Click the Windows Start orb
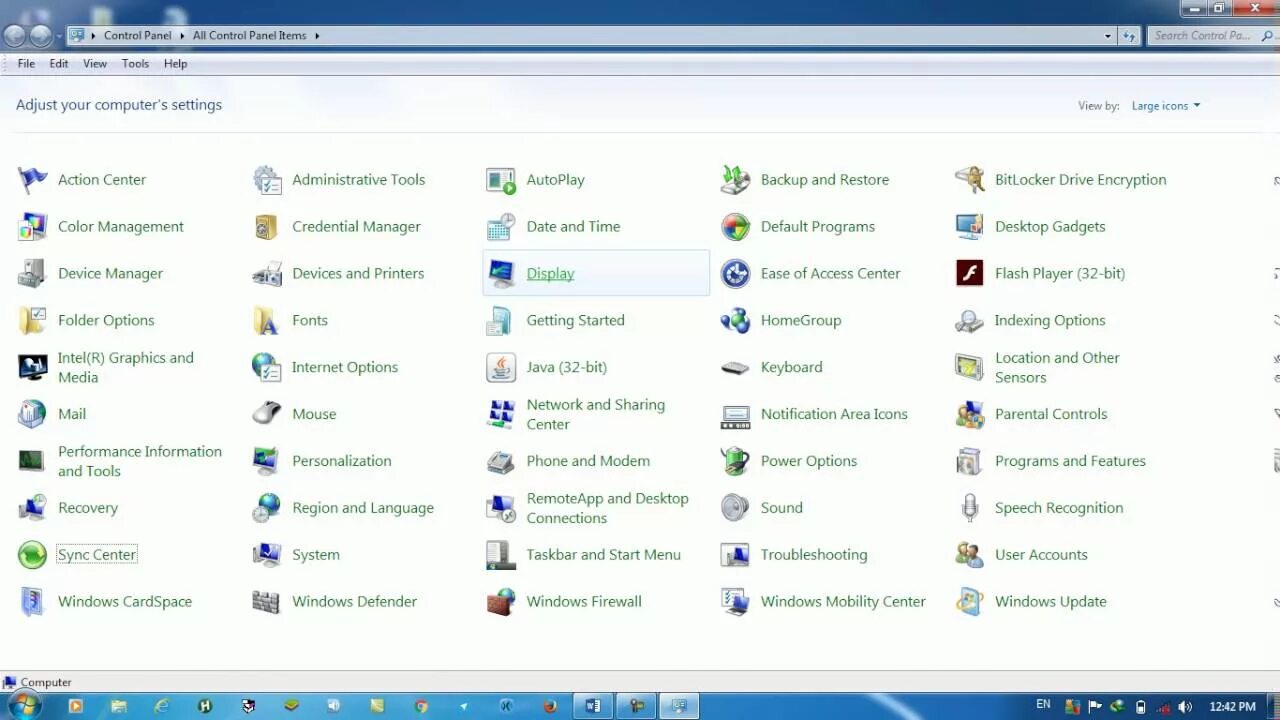Image resolution: width=1280 pixels, height=720 pixels. point(22,706)
